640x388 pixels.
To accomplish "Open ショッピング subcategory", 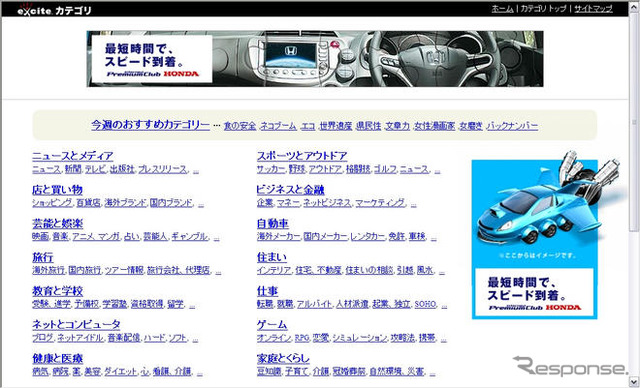I will [52, 203].
